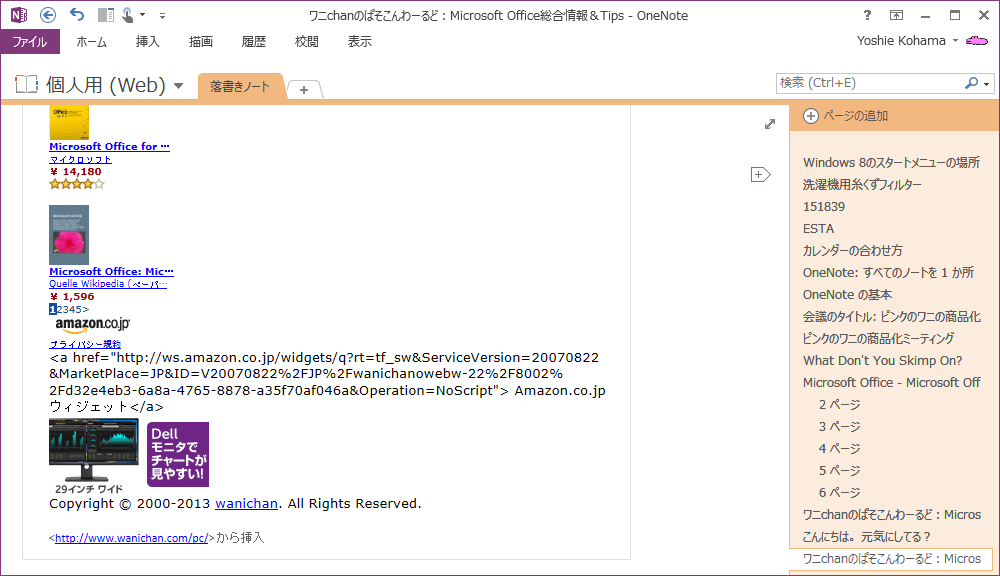Viewport: 1000px width, 576px height.
Task: Open the 描画 ribbon tab
Action: [x=200, y=41]
